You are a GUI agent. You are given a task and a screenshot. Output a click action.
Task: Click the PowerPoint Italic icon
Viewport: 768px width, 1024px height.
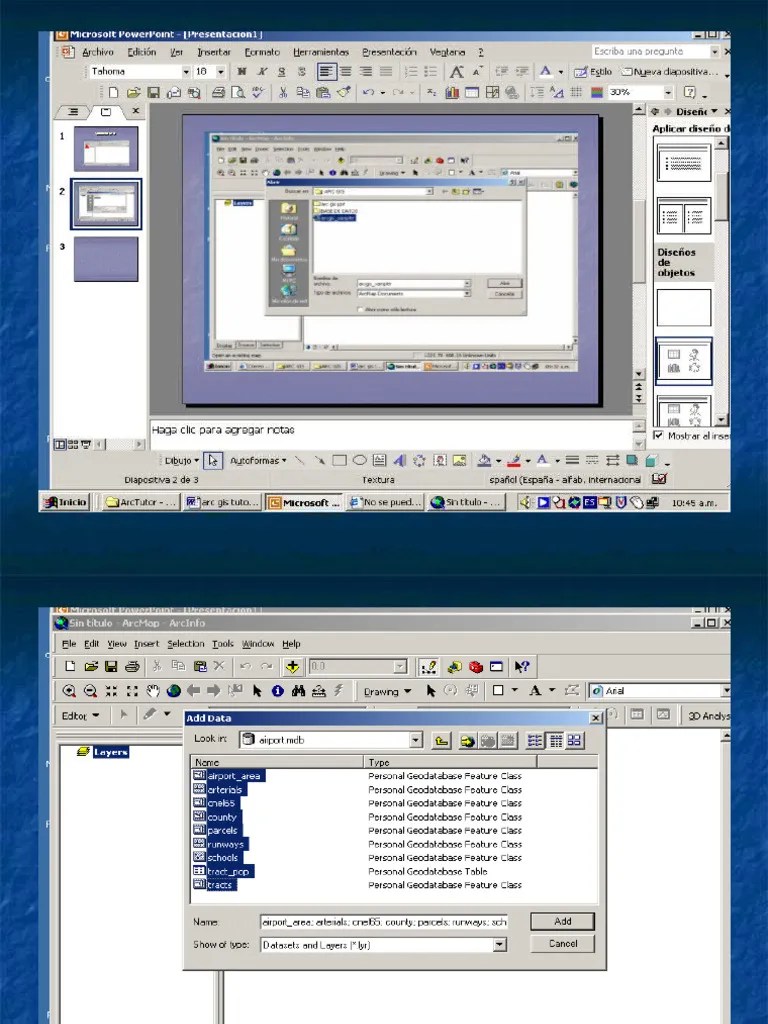[x=262, y=71]
